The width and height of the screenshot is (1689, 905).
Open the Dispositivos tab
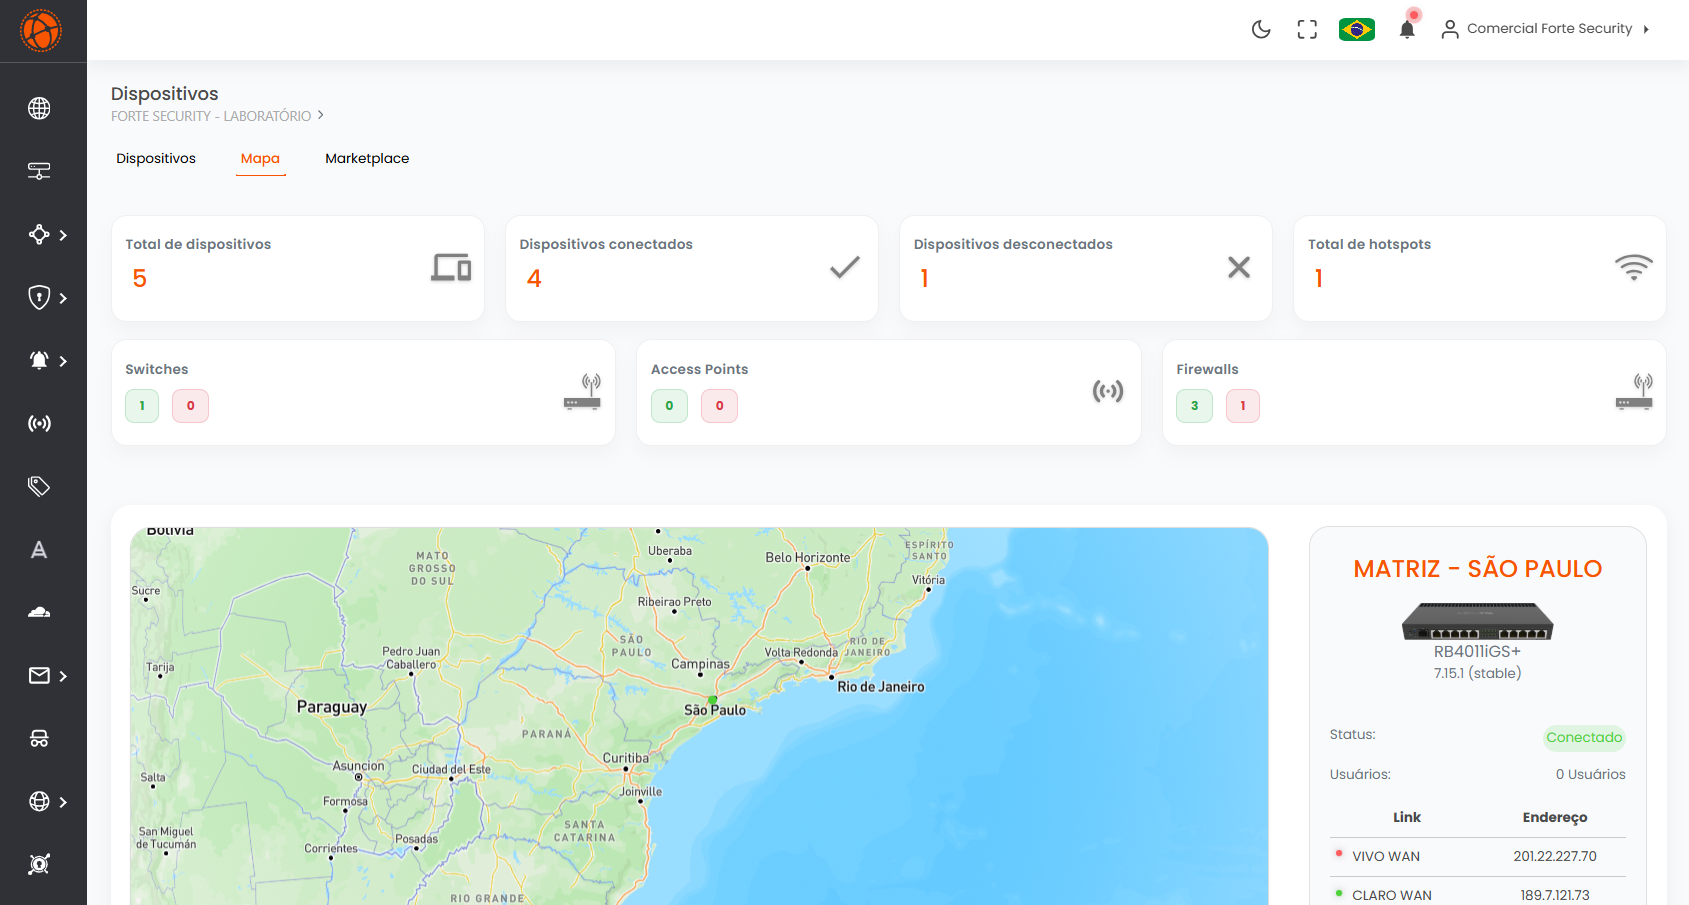pyautogui.click(x=156, y=158)
